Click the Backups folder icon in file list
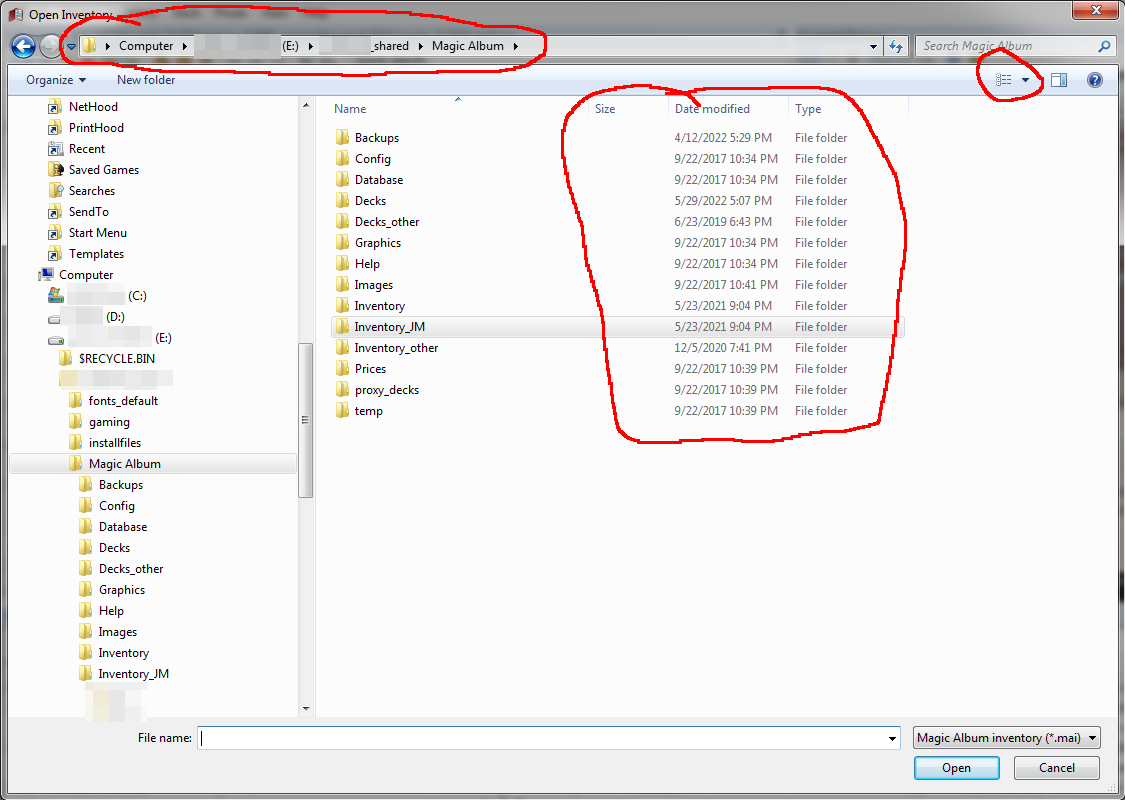Viewport: 1125px width, 800px height. tap(342, 137)
